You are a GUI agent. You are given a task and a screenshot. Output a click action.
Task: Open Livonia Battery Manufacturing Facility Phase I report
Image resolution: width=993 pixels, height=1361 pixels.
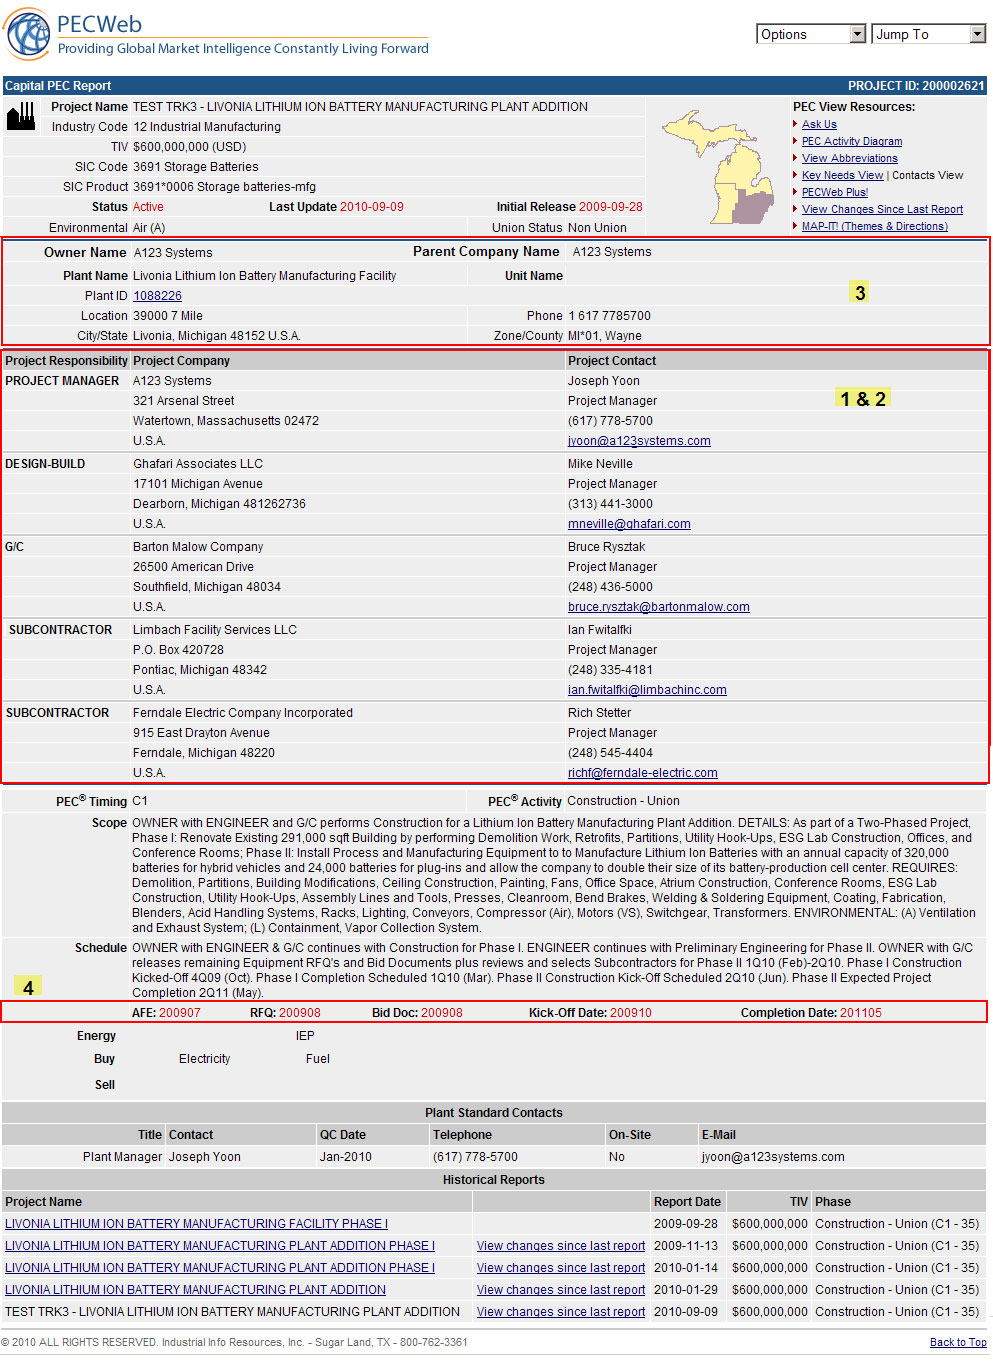(196, 1224)
